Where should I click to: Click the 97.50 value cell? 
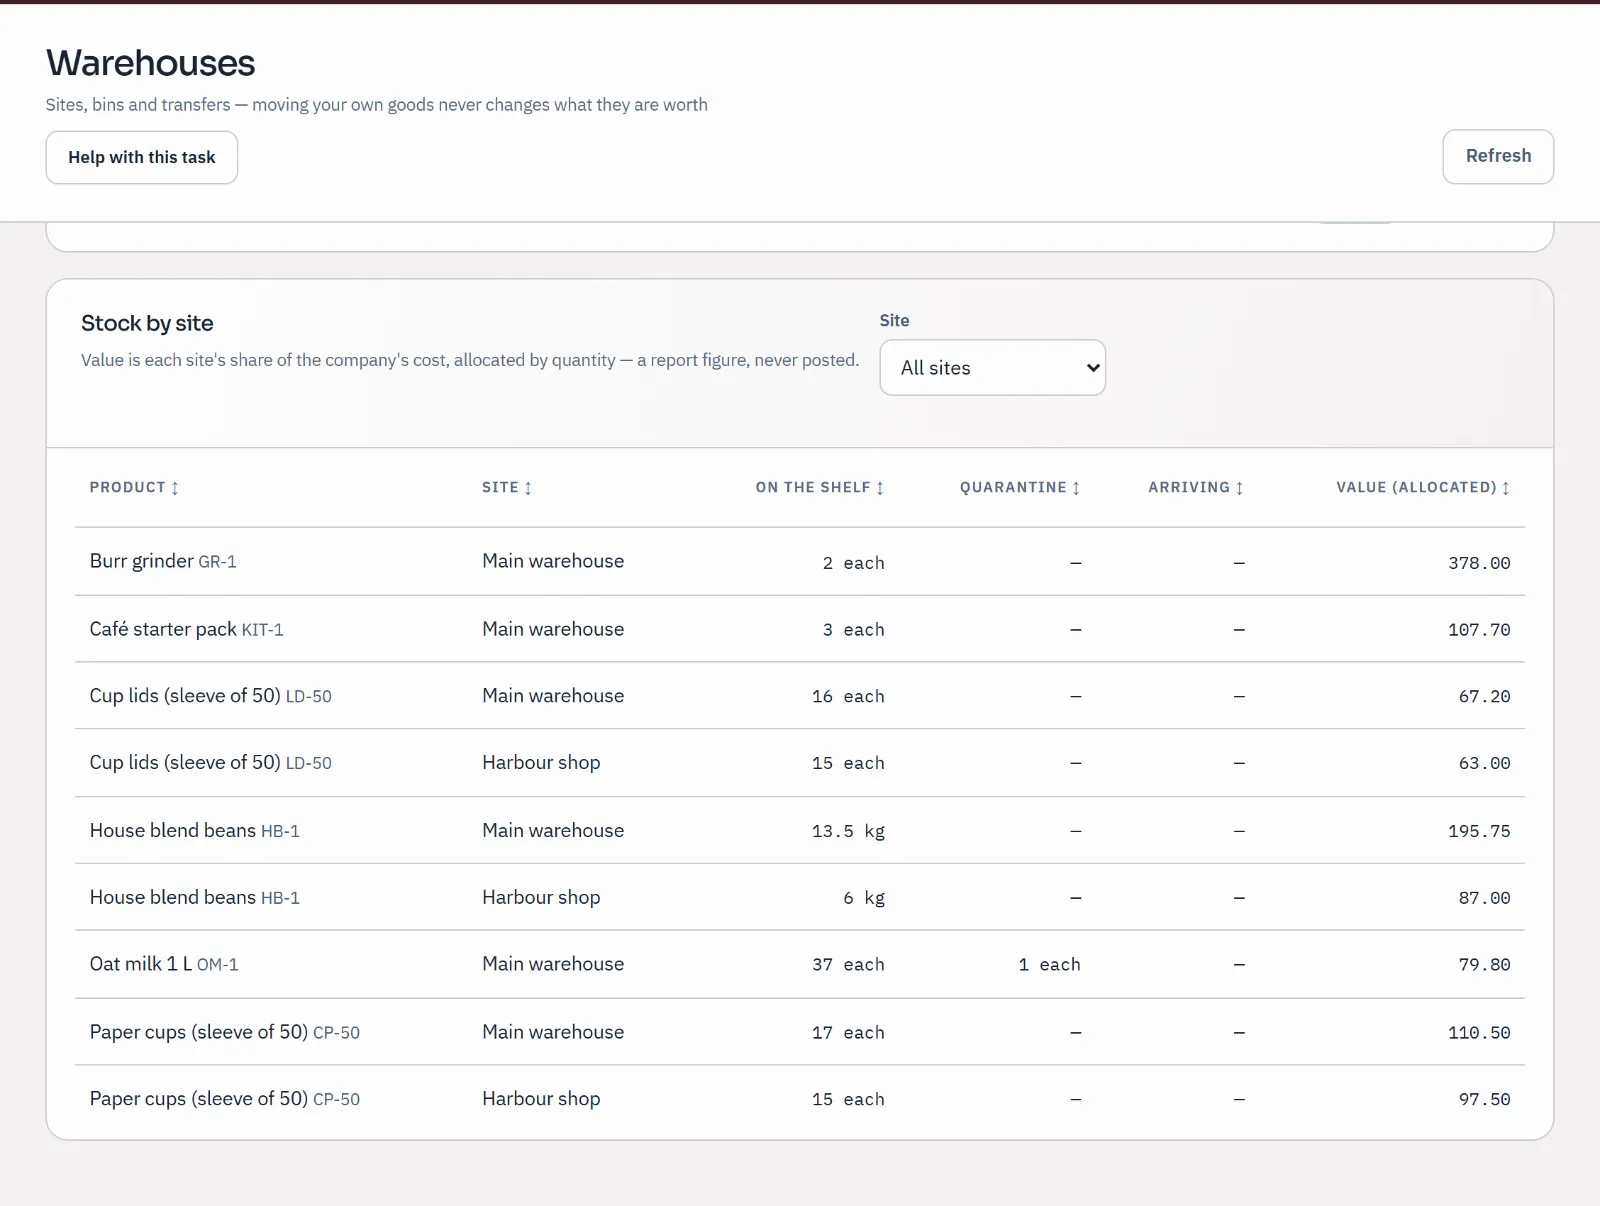point(1484,1100)
